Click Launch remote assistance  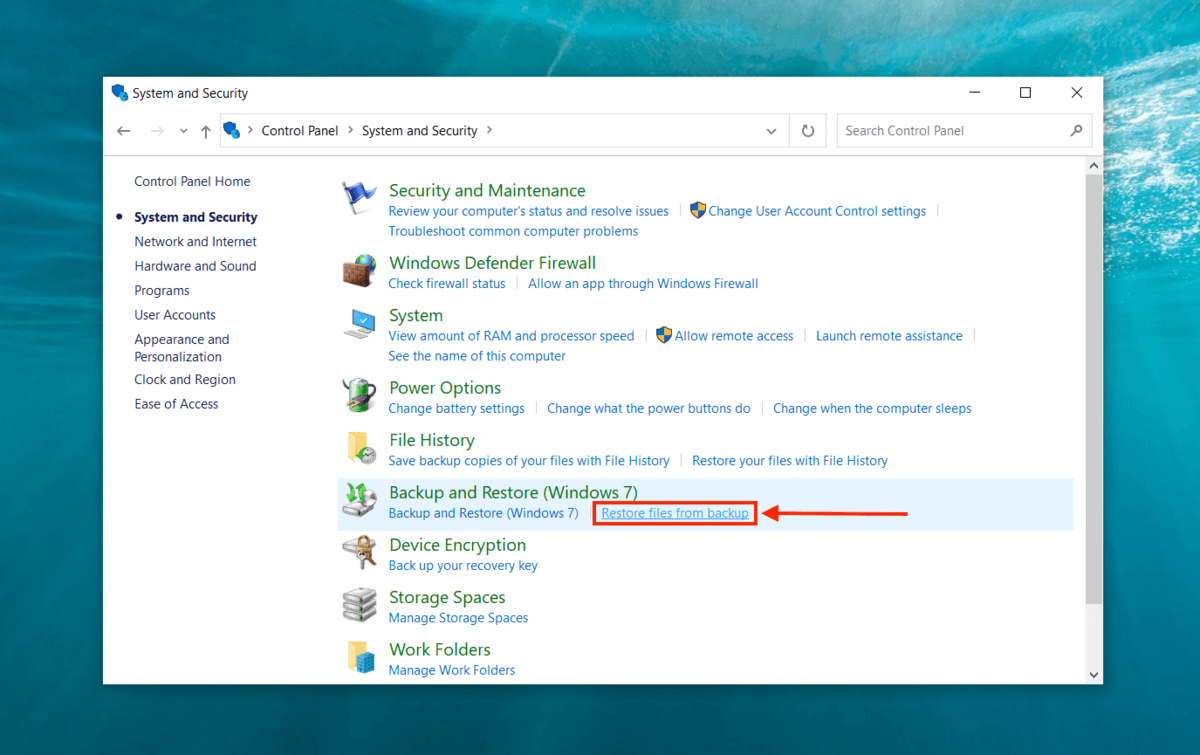[889, 336]
